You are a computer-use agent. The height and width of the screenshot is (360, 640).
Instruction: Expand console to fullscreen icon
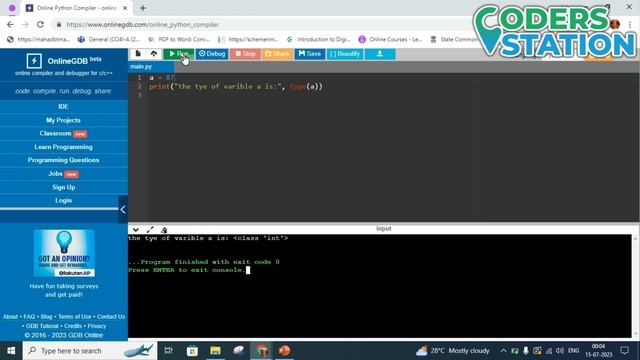point(150,230)
